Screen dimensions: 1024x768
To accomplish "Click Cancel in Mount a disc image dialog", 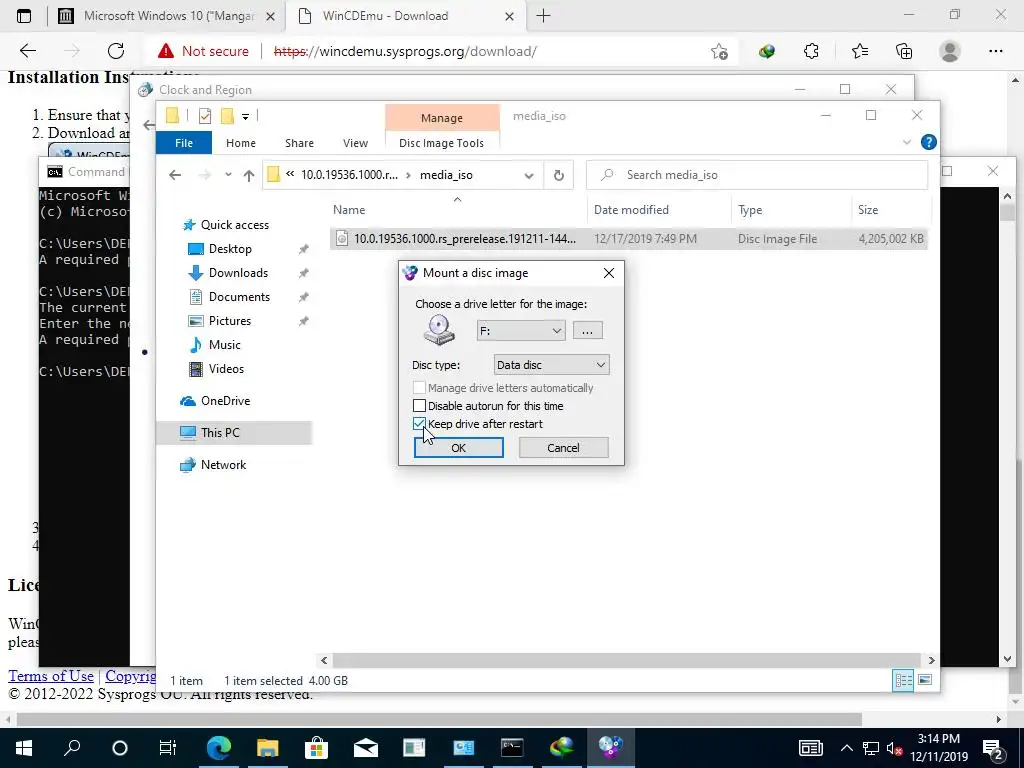I will [x=563, y=447].
